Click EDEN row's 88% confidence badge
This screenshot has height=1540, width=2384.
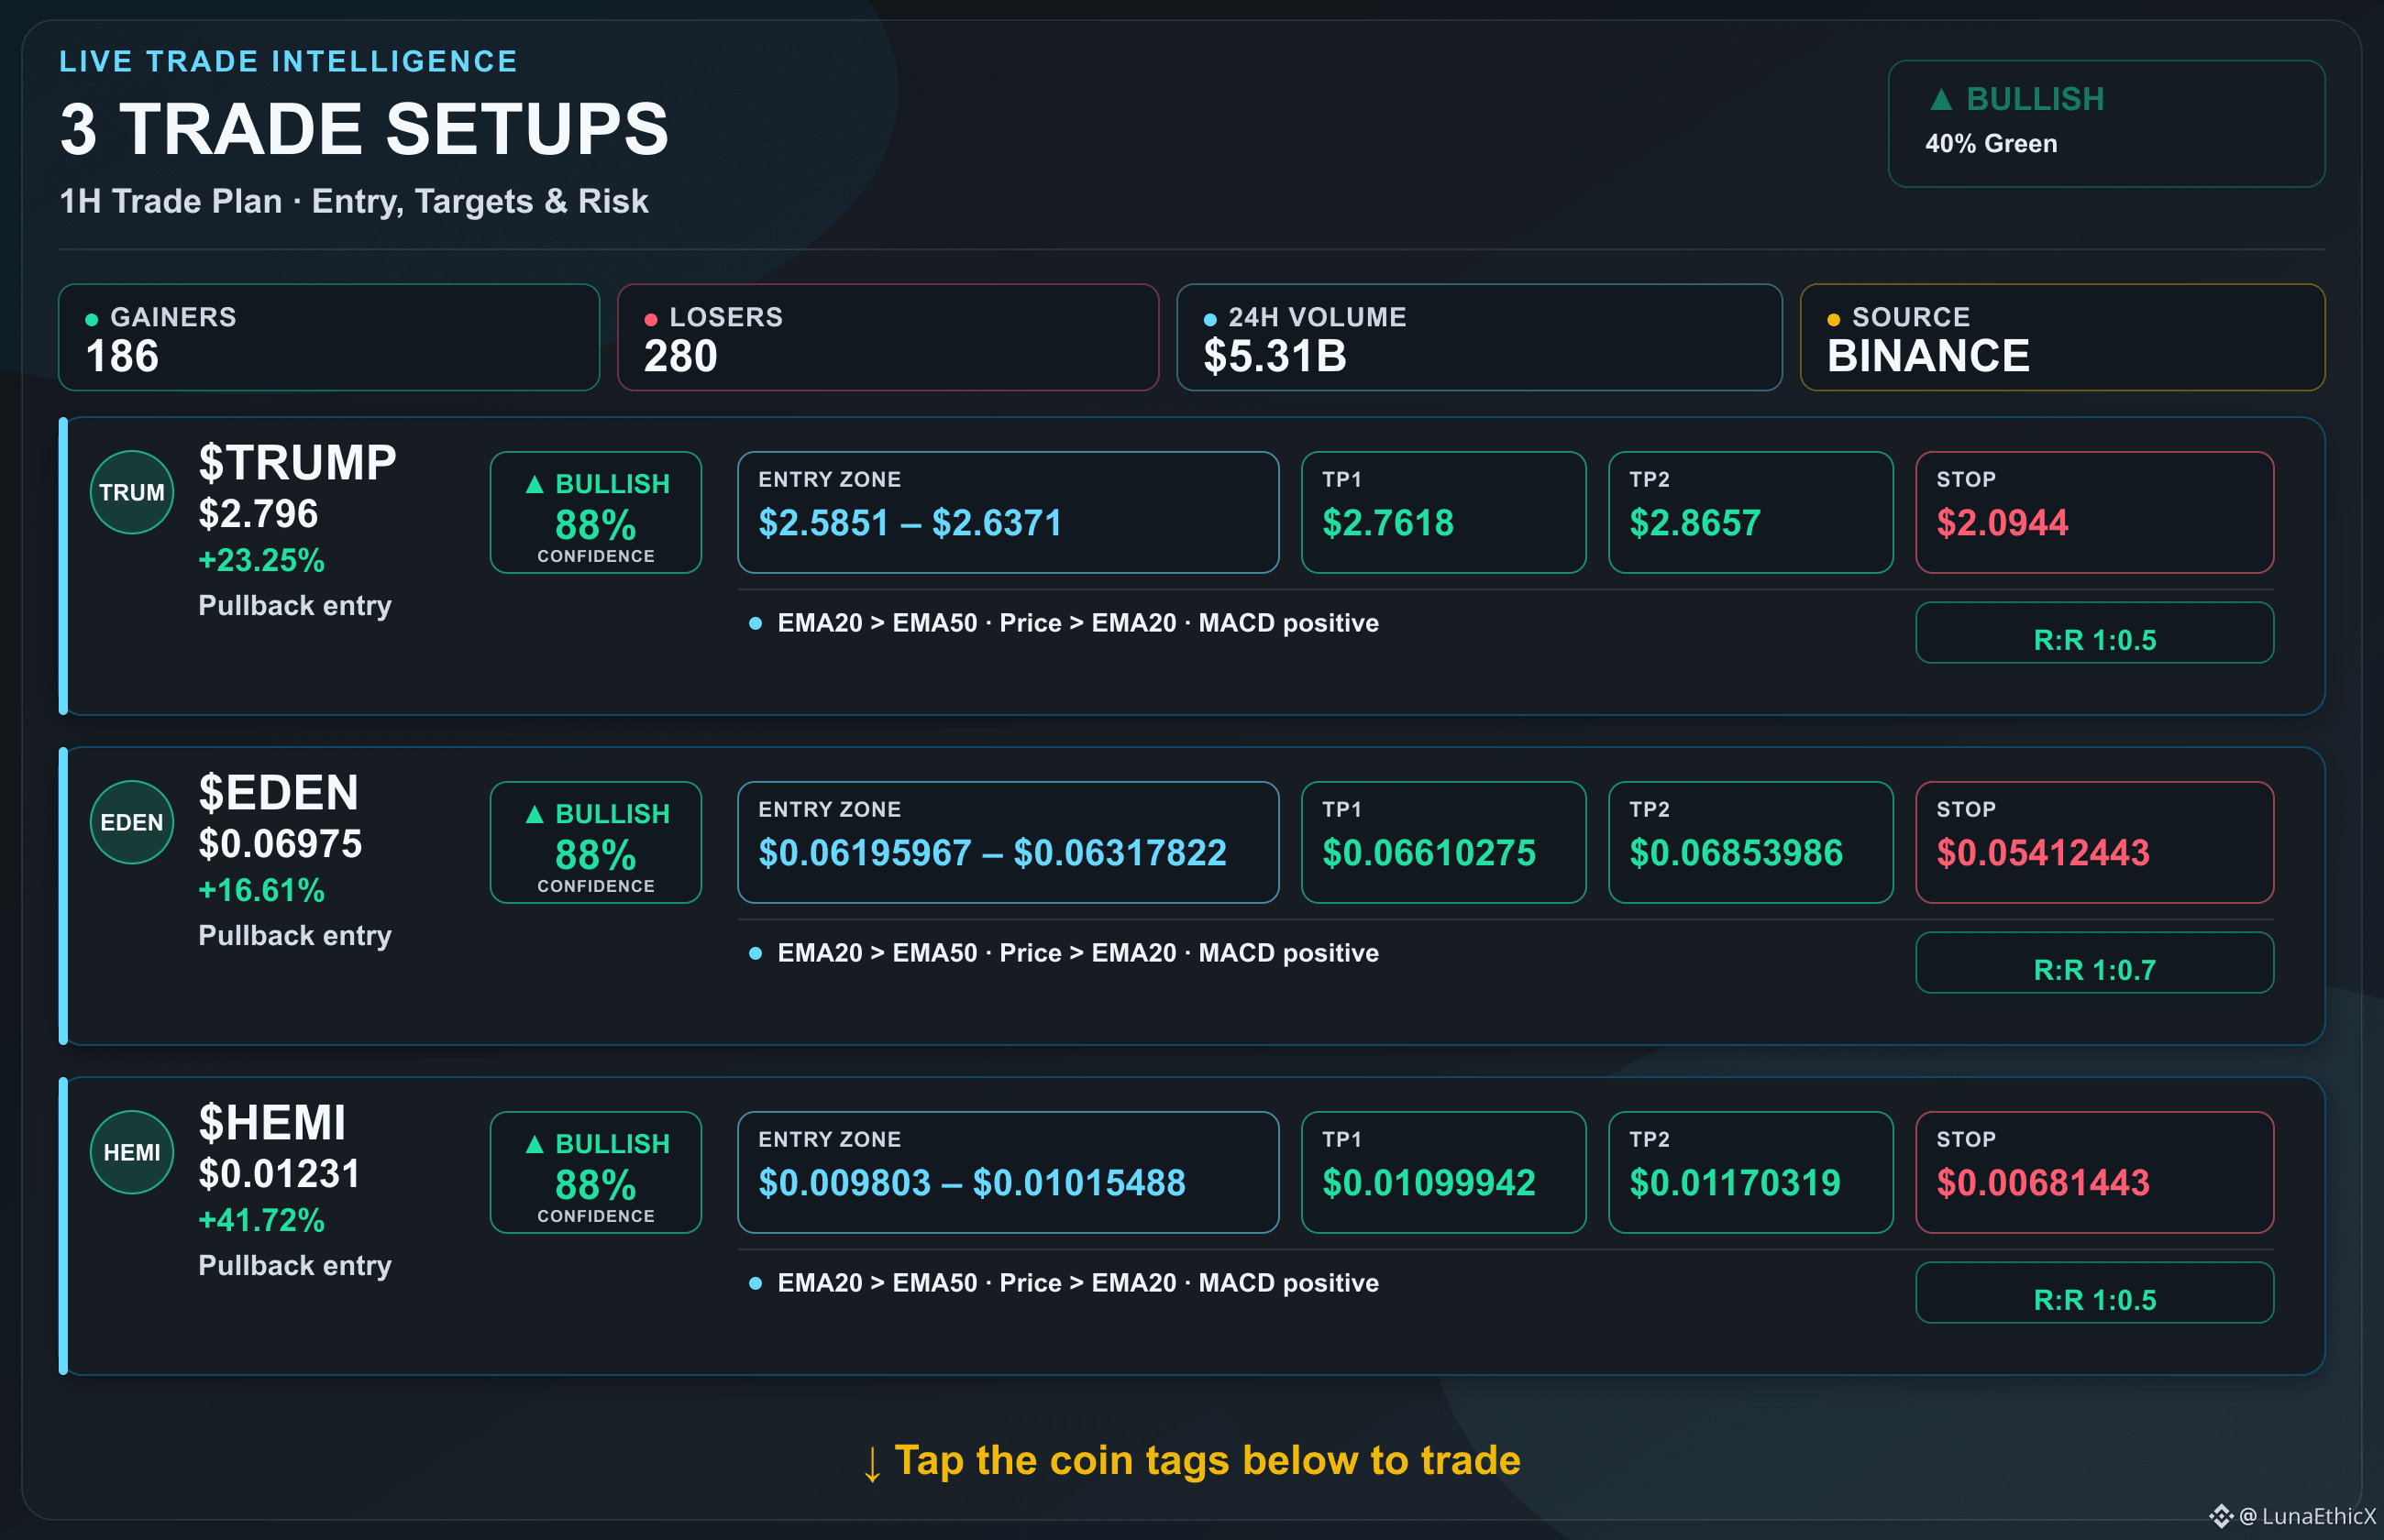pos(596,842)
